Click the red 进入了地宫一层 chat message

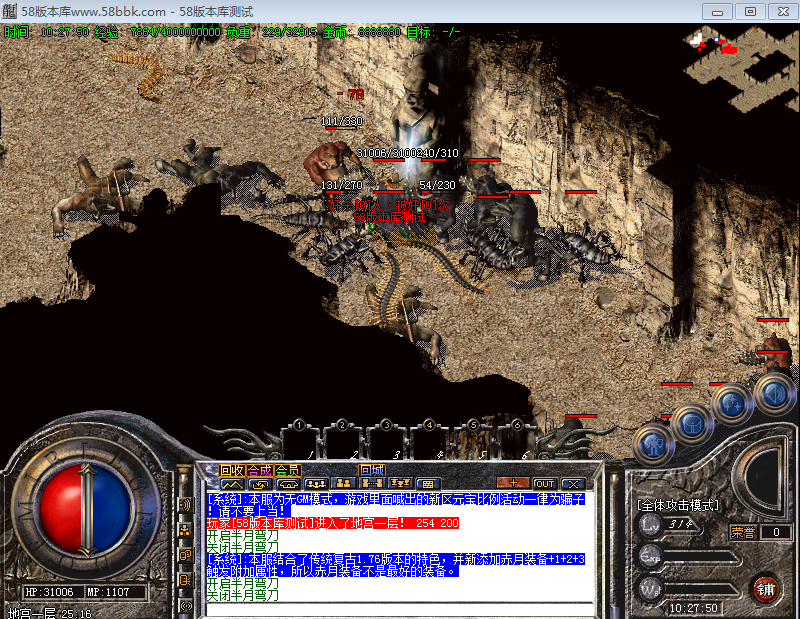pyautogui.click(x=333, y=523)
